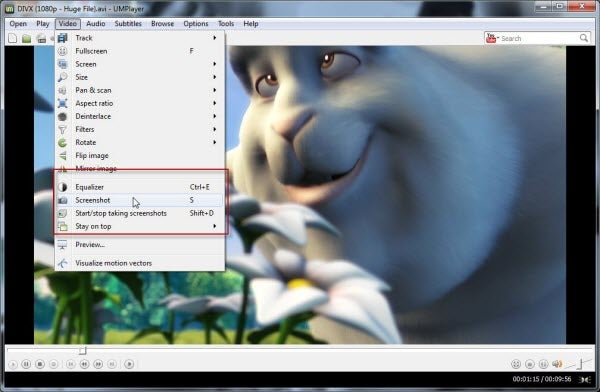Click the open folder toolbar icon
This screenshot has width=600, height=392.
26,39
